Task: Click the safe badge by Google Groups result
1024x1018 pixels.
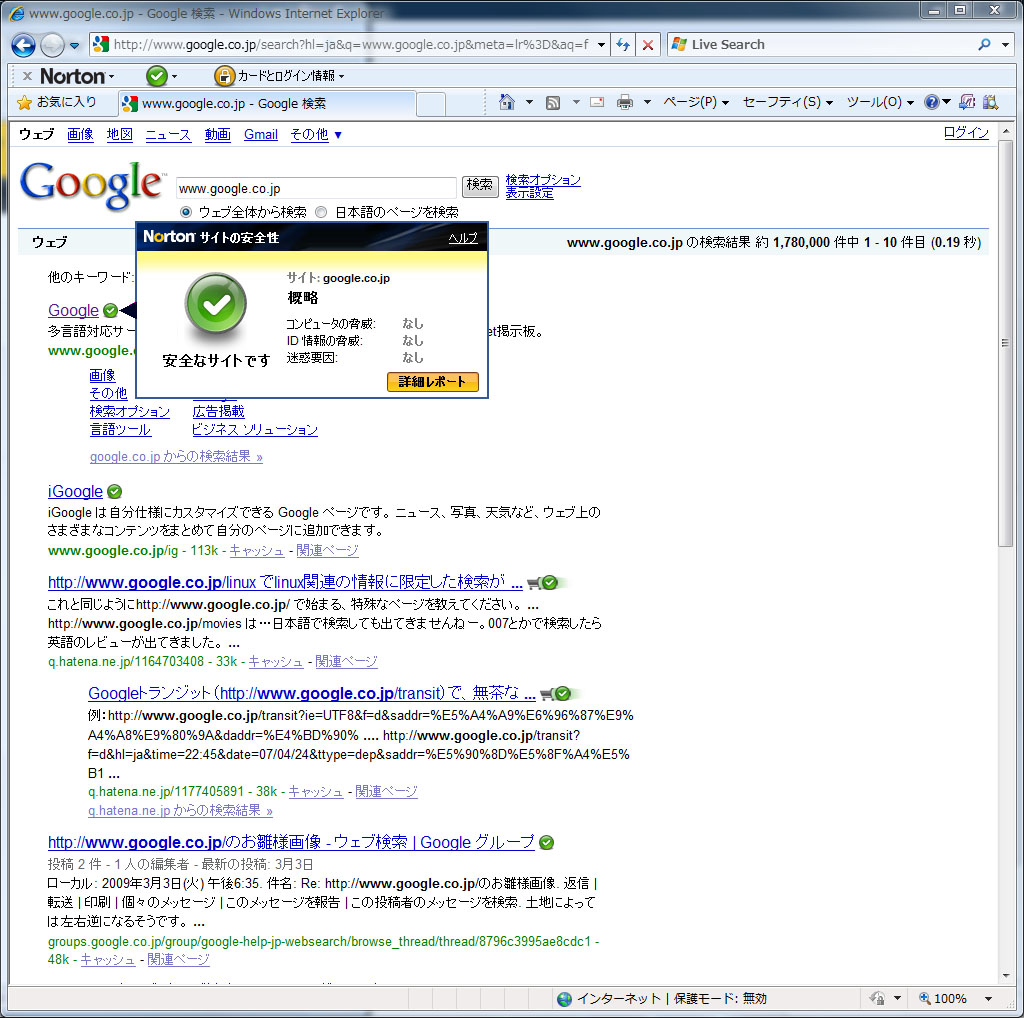Action: 547,842
